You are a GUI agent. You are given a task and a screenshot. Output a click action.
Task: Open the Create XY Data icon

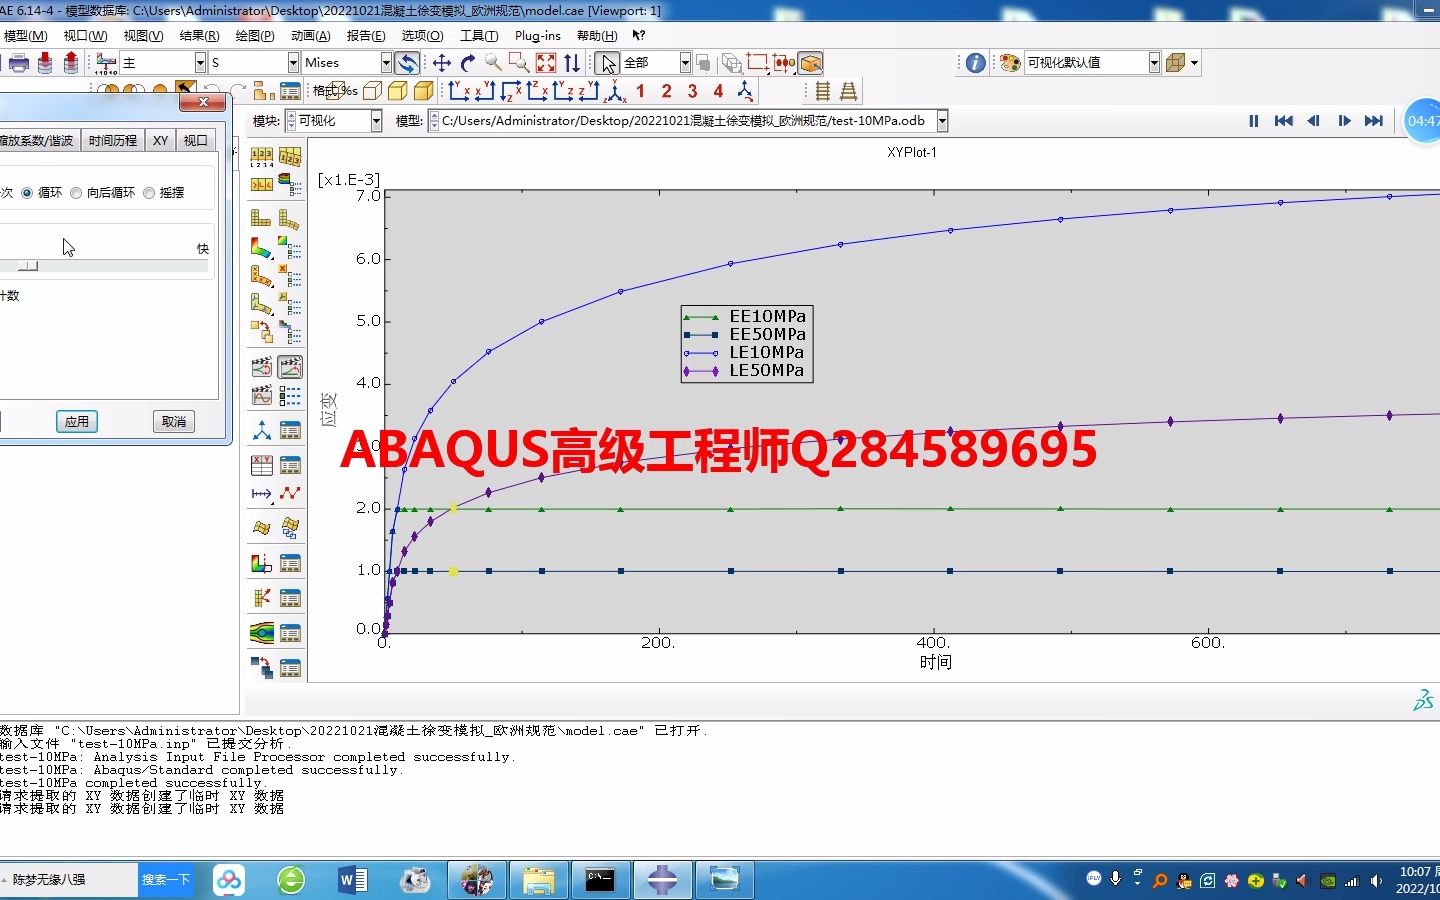pos(261,465)
